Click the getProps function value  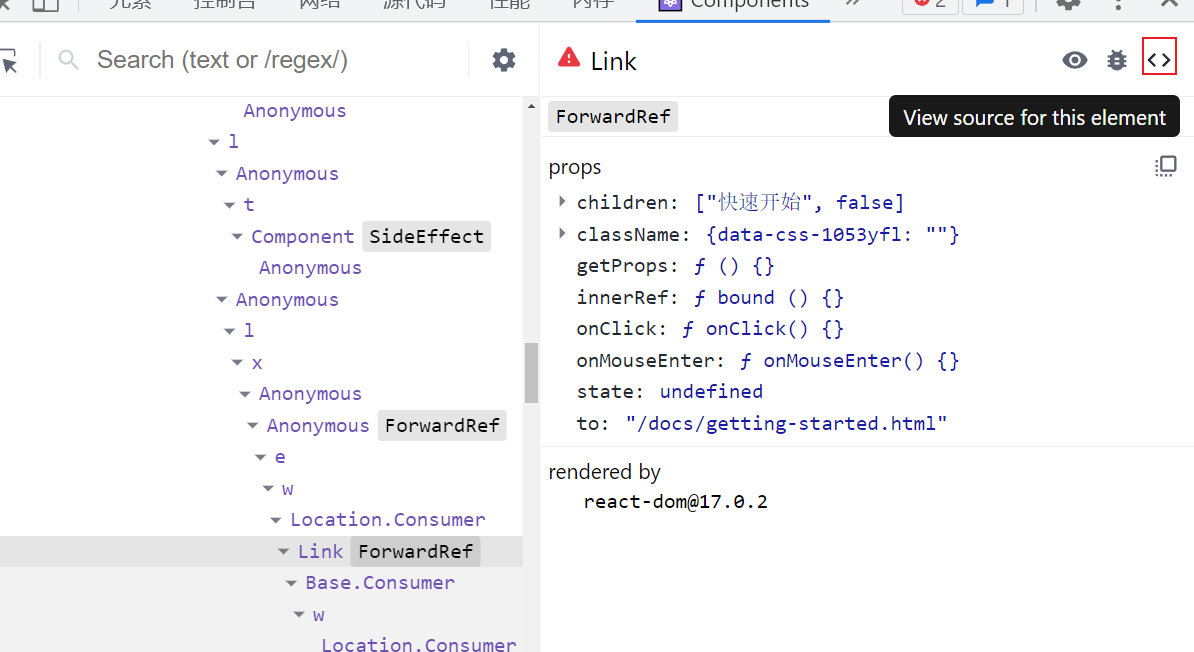click(x=734, y=266)
